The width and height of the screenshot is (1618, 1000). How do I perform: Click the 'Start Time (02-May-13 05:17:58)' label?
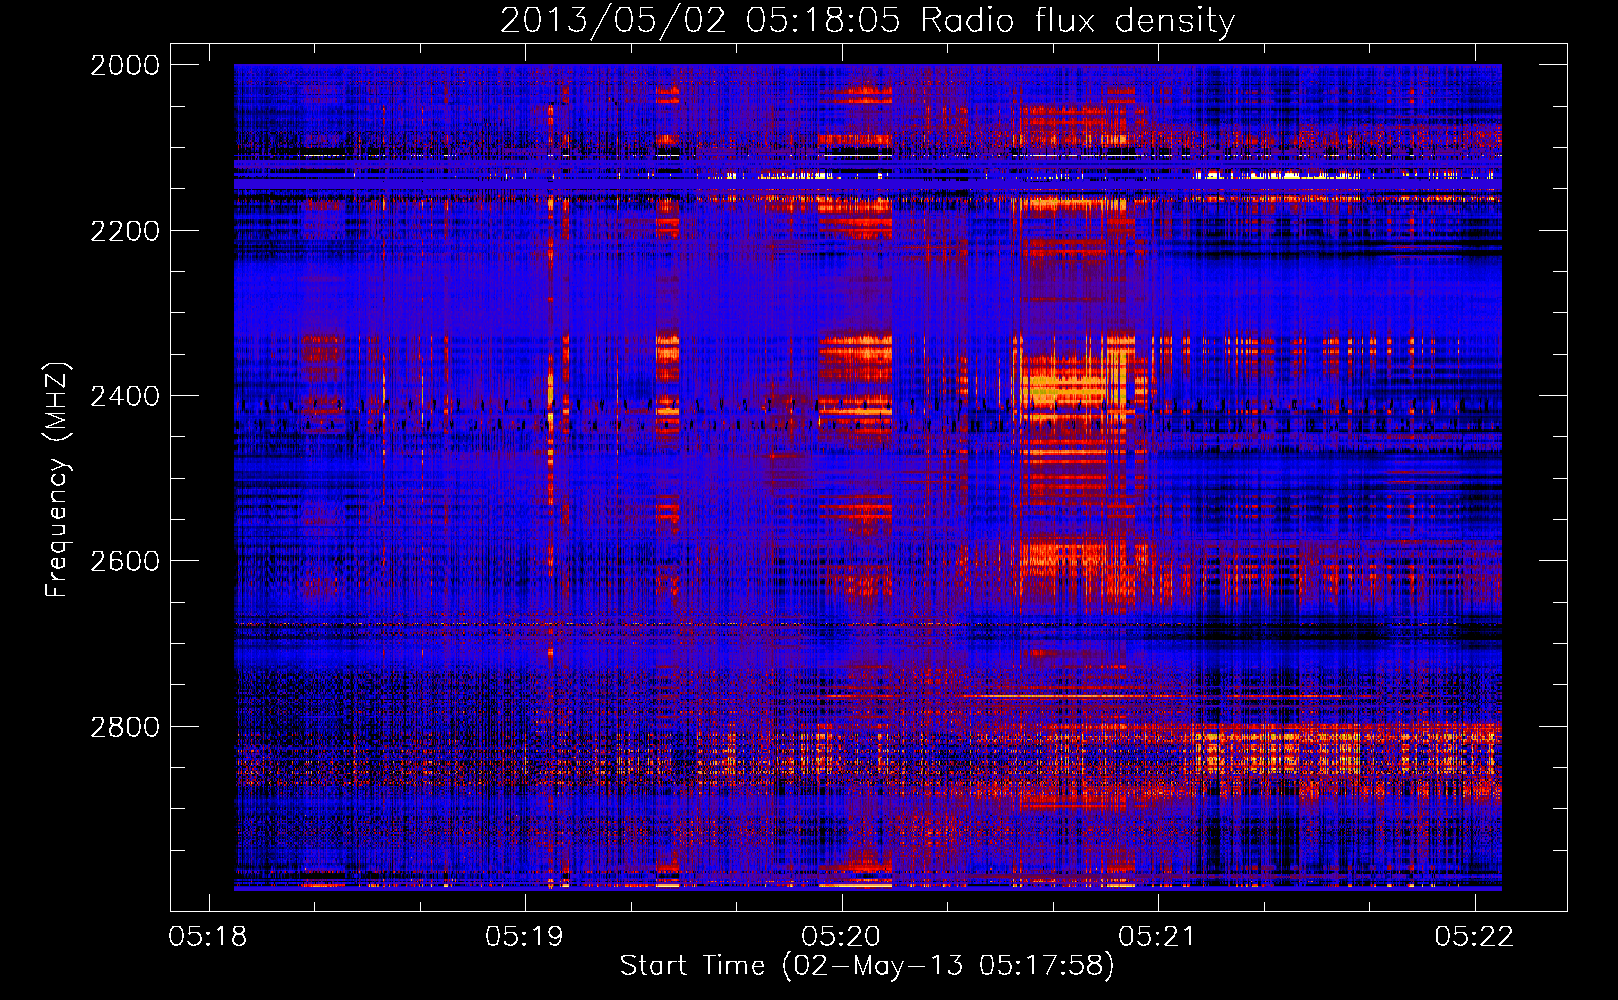tap(867, 966)
